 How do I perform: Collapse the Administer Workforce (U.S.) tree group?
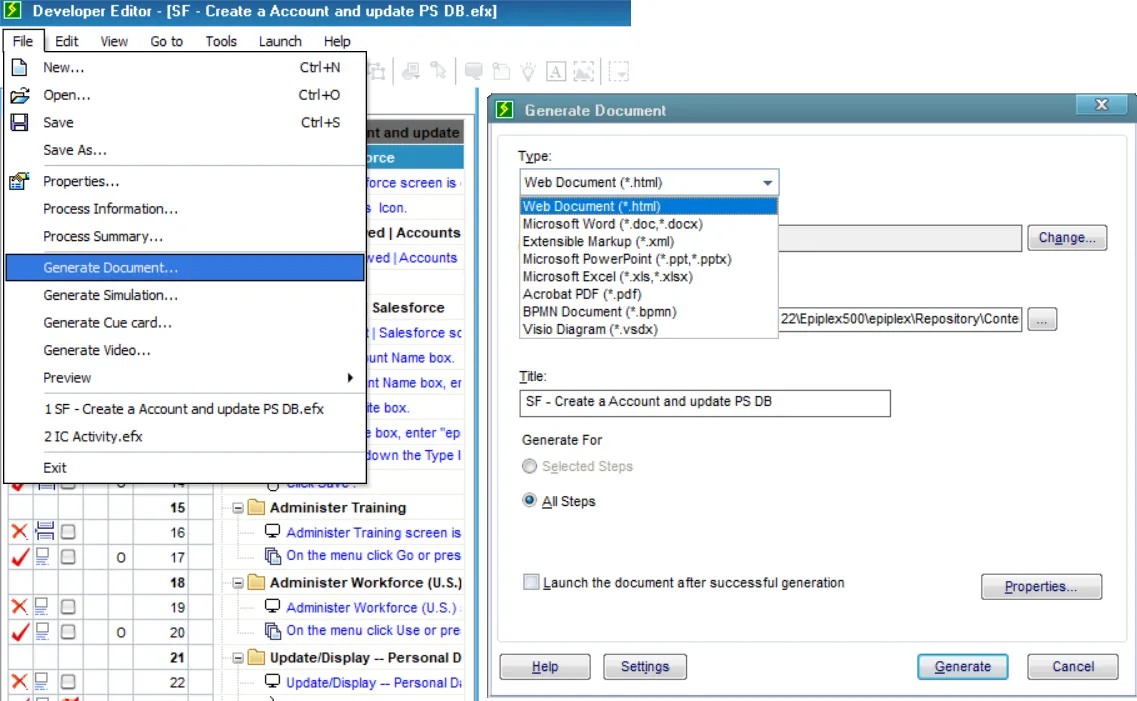click(238, 582)
